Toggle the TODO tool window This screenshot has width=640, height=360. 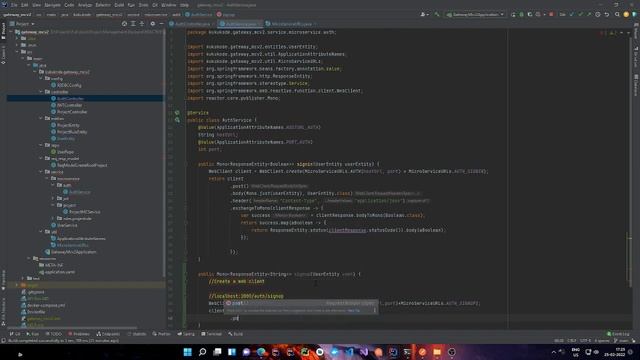tap(54, 334)
